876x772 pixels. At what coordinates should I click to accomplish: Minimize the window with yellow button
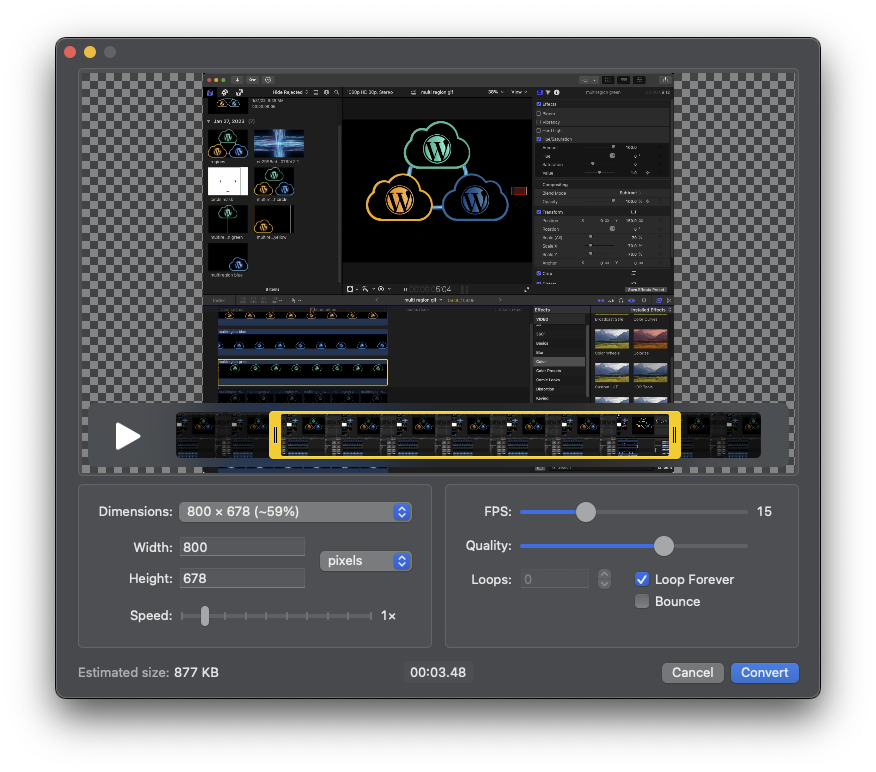(x=90, y=52)
